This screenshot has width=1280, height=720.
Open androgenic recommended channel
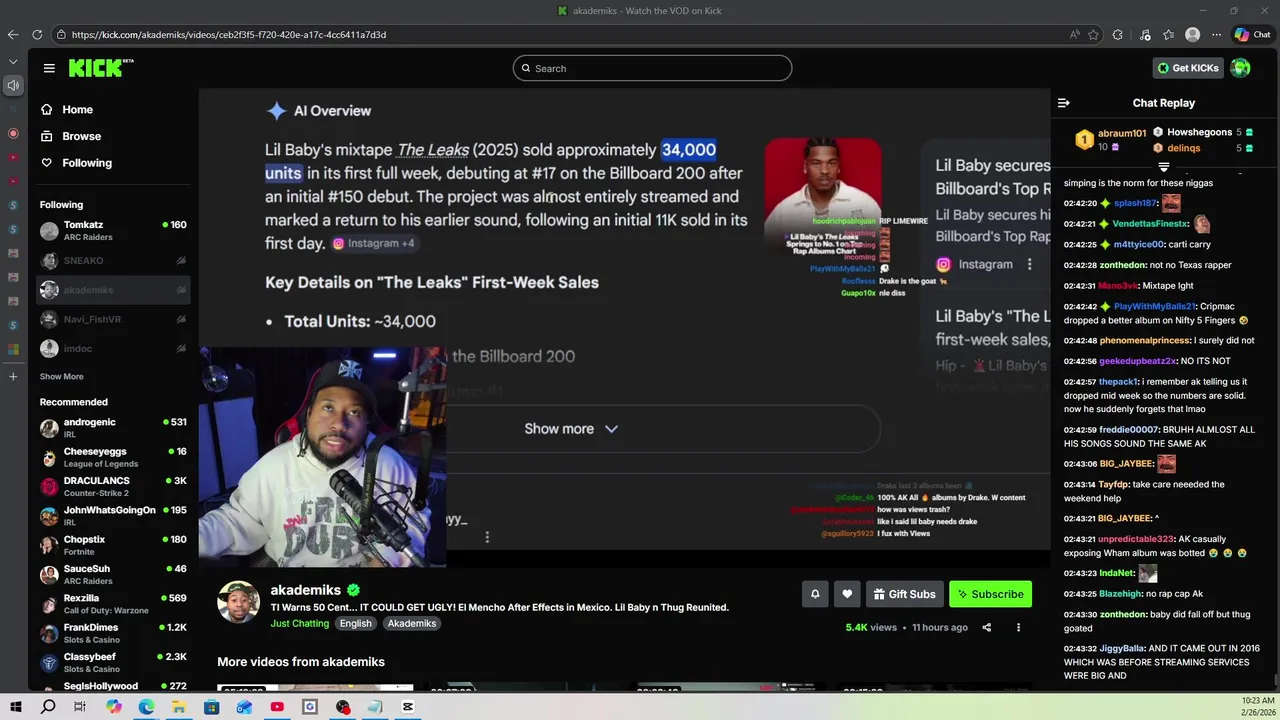[x=112, y=428]
